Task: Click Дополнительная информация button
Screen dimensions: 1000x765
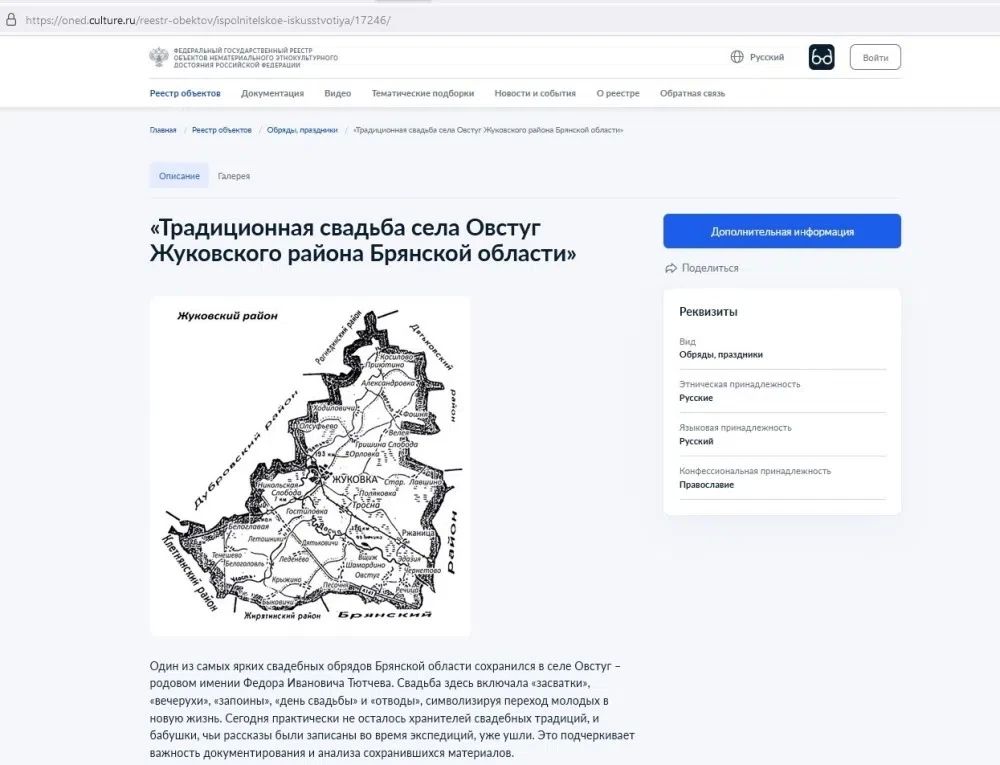Action: [782, 231]
